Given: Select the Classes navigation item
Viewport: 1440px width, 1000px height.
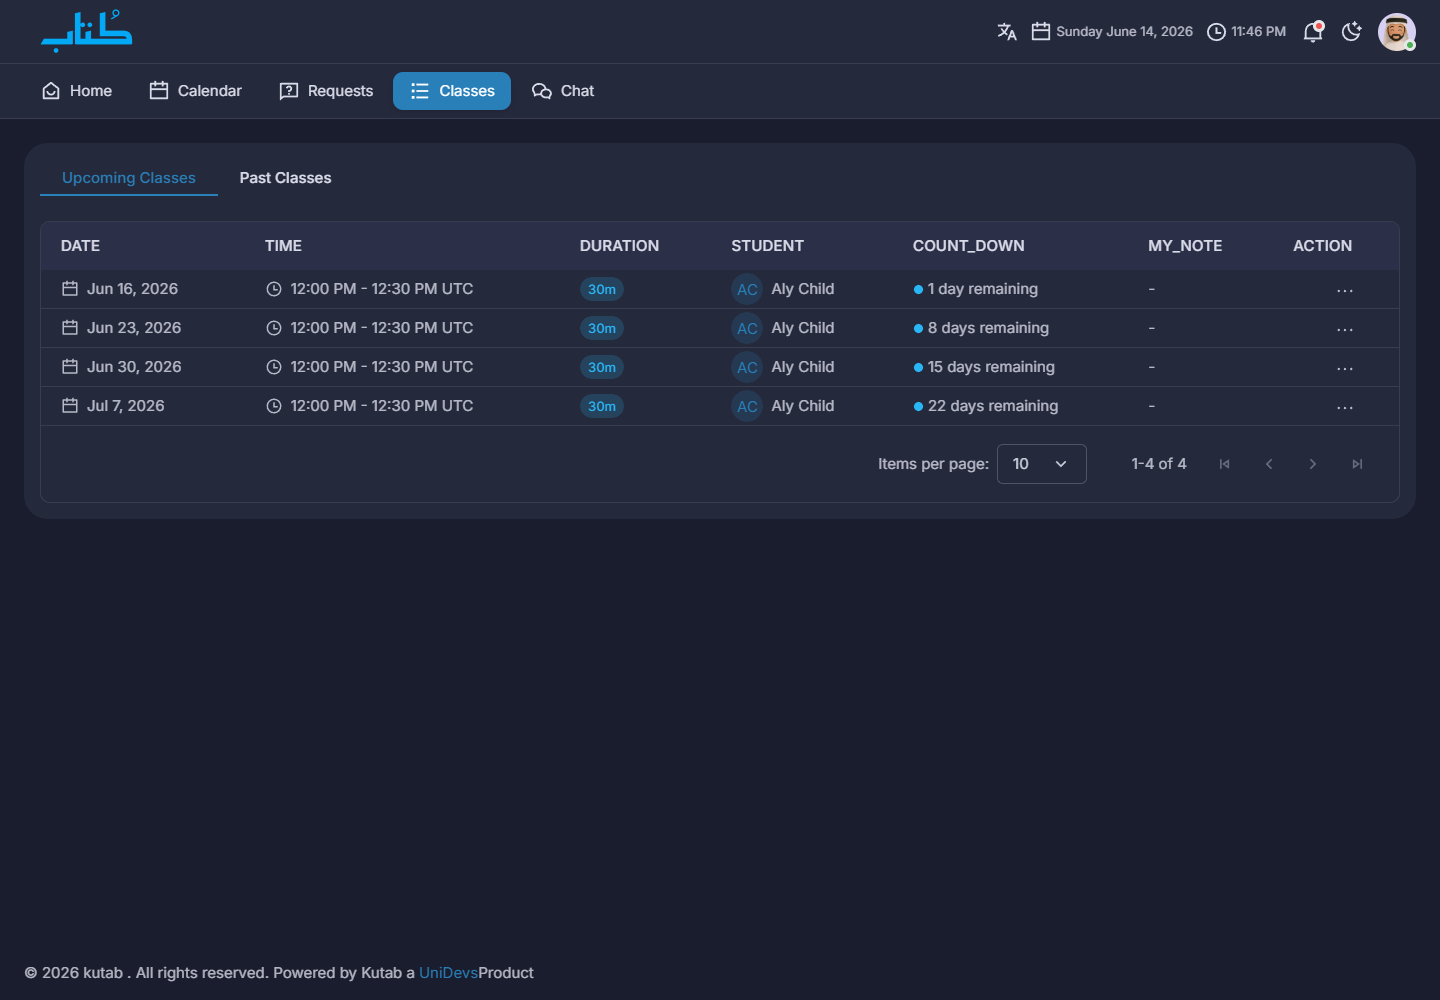Looking at the screenshot, I should tap(452, 91).
